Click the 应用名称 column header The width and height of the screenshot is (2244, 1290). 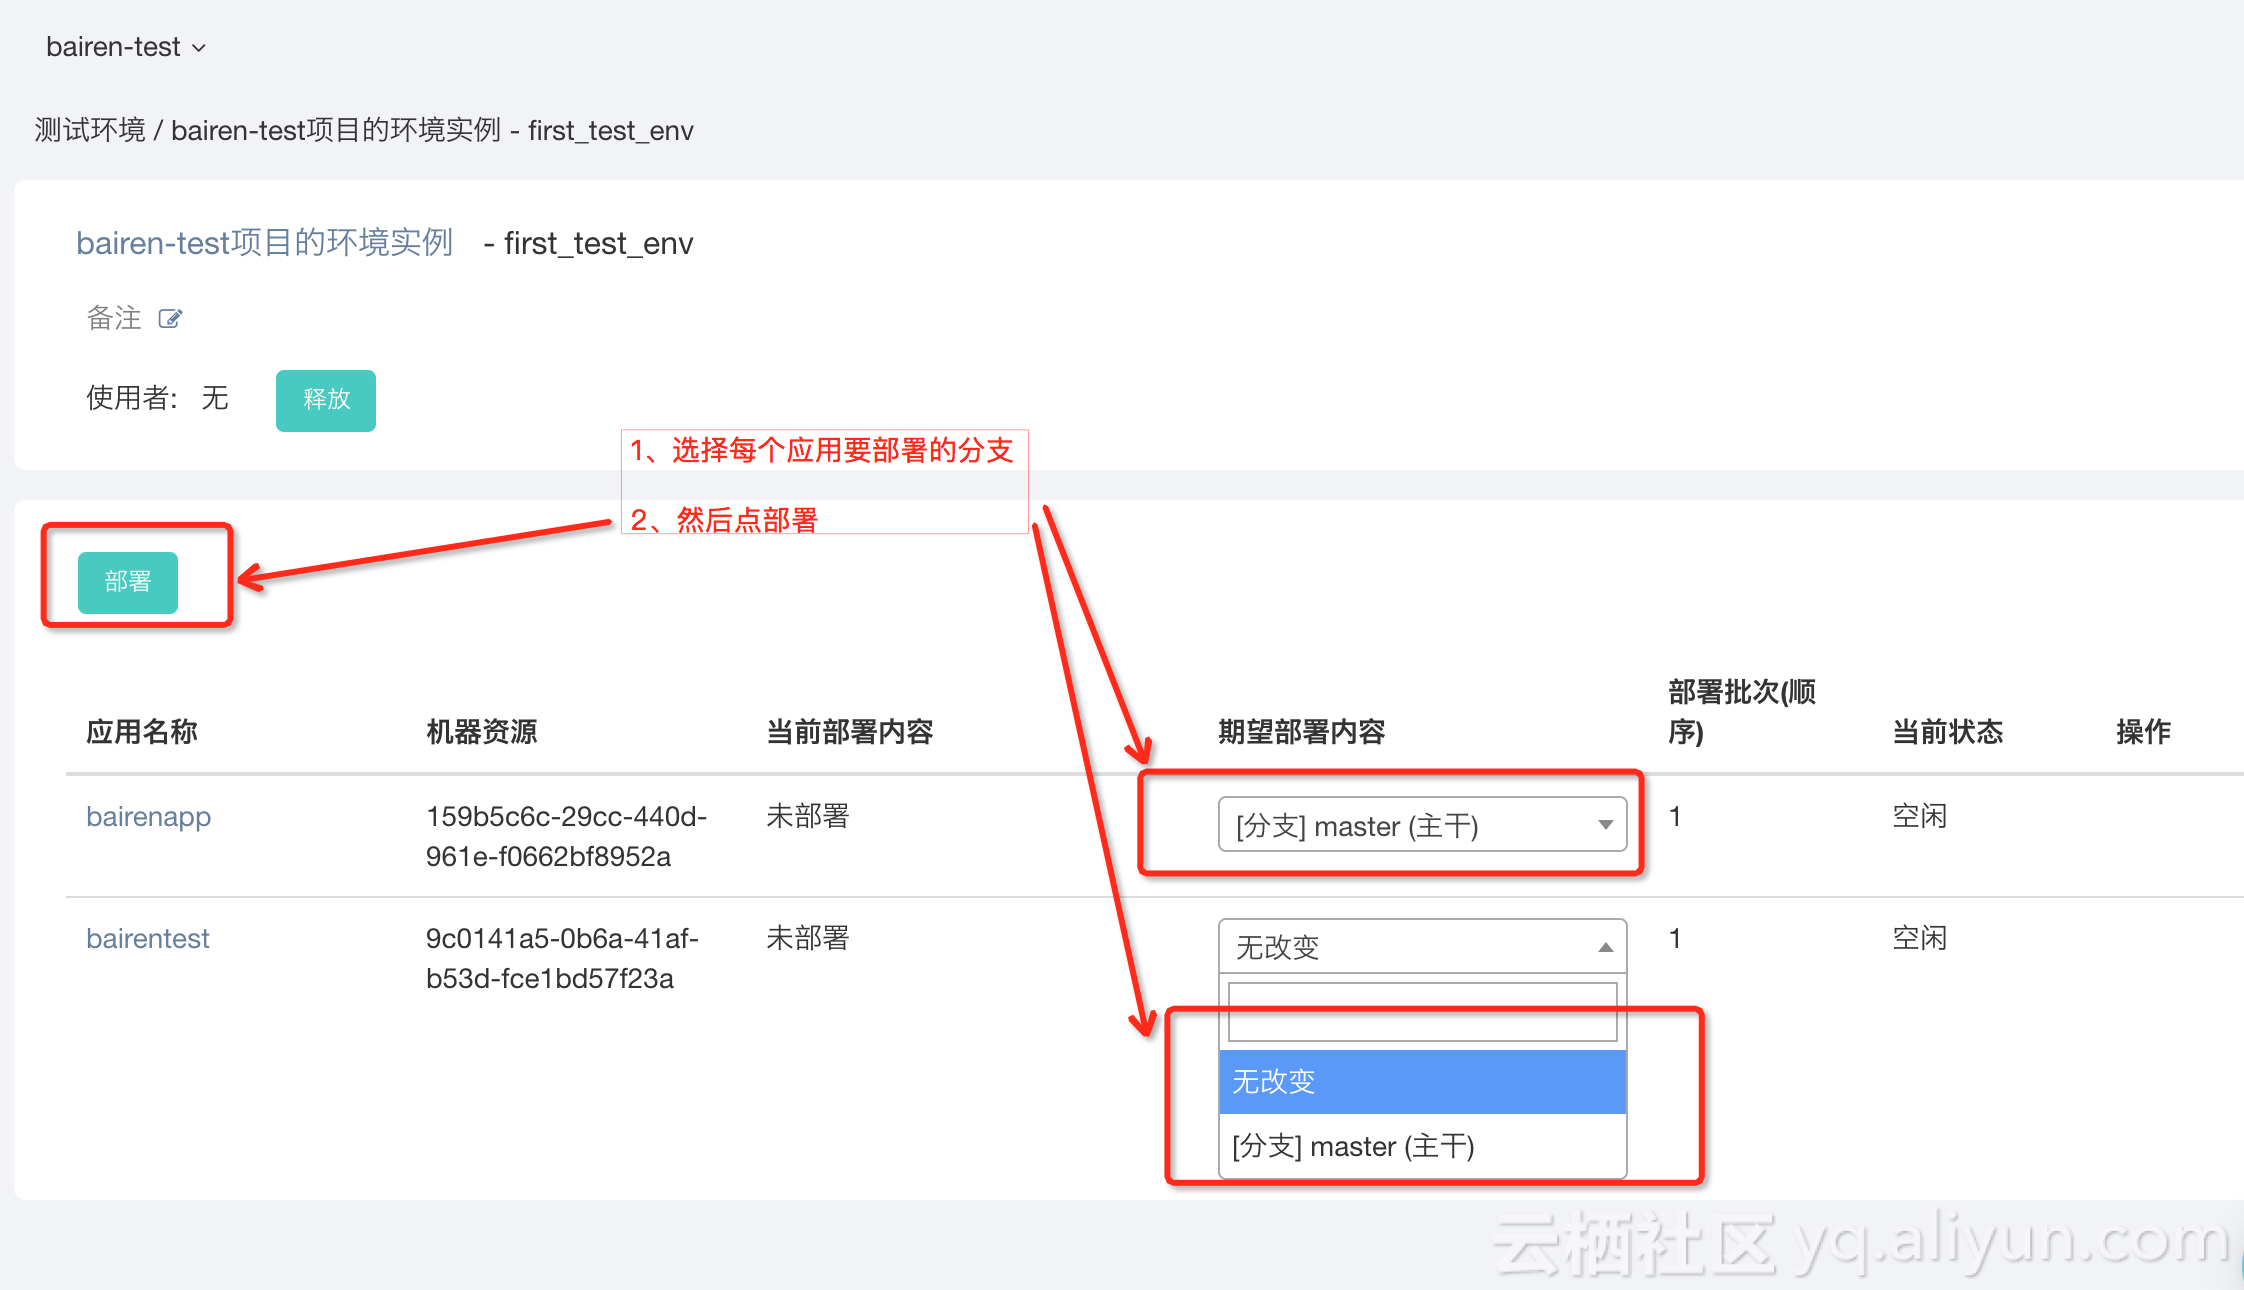(142, 732)
